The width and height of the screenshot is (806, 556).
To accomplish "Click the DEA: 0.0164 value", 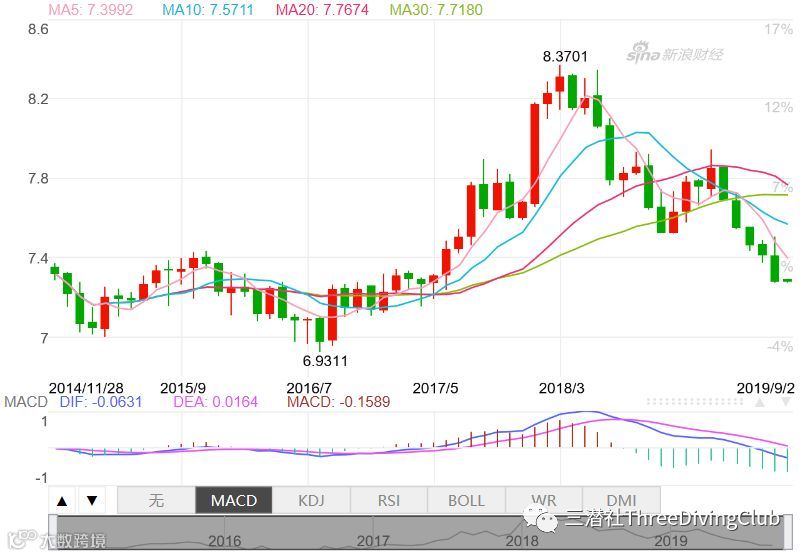I will pos(215,401).
